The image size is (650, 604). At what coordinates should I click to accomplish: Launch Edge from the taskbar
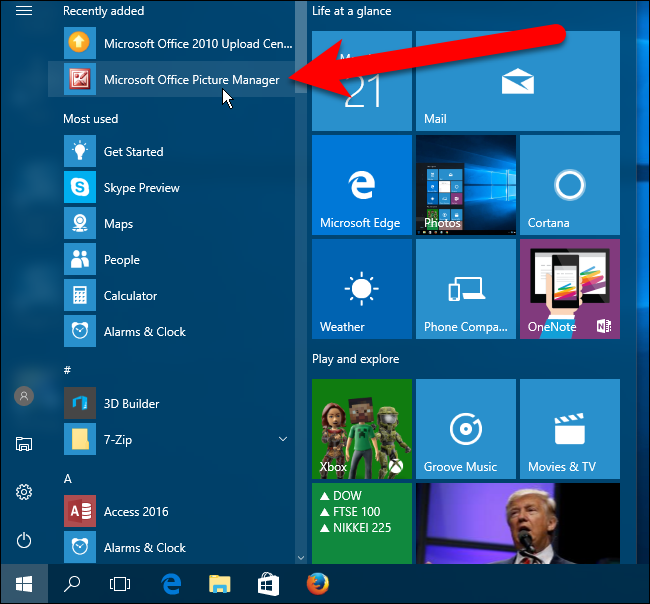pyautogui.click(x=171, y=584)
